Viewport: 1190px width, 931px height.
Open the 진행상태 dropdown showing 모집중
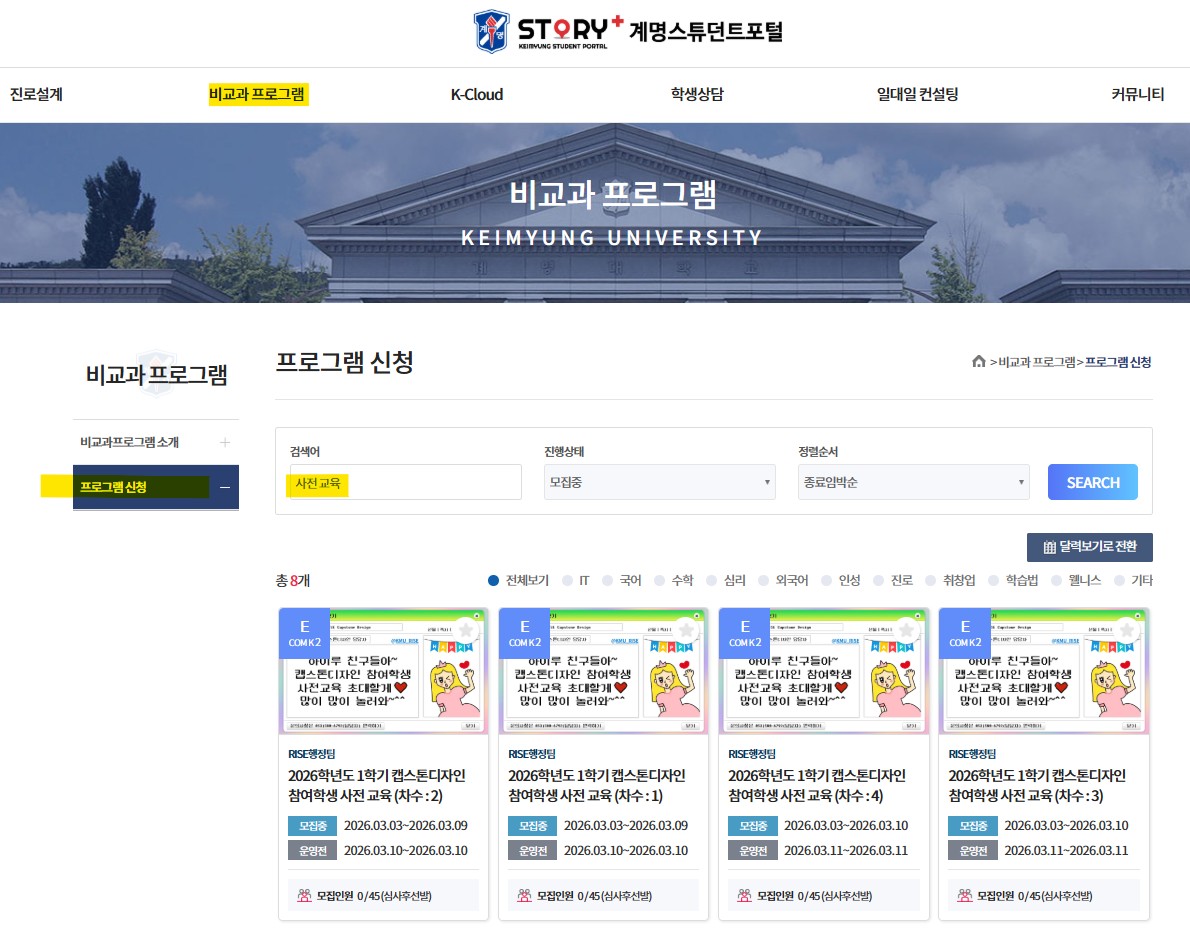(659, 482)
